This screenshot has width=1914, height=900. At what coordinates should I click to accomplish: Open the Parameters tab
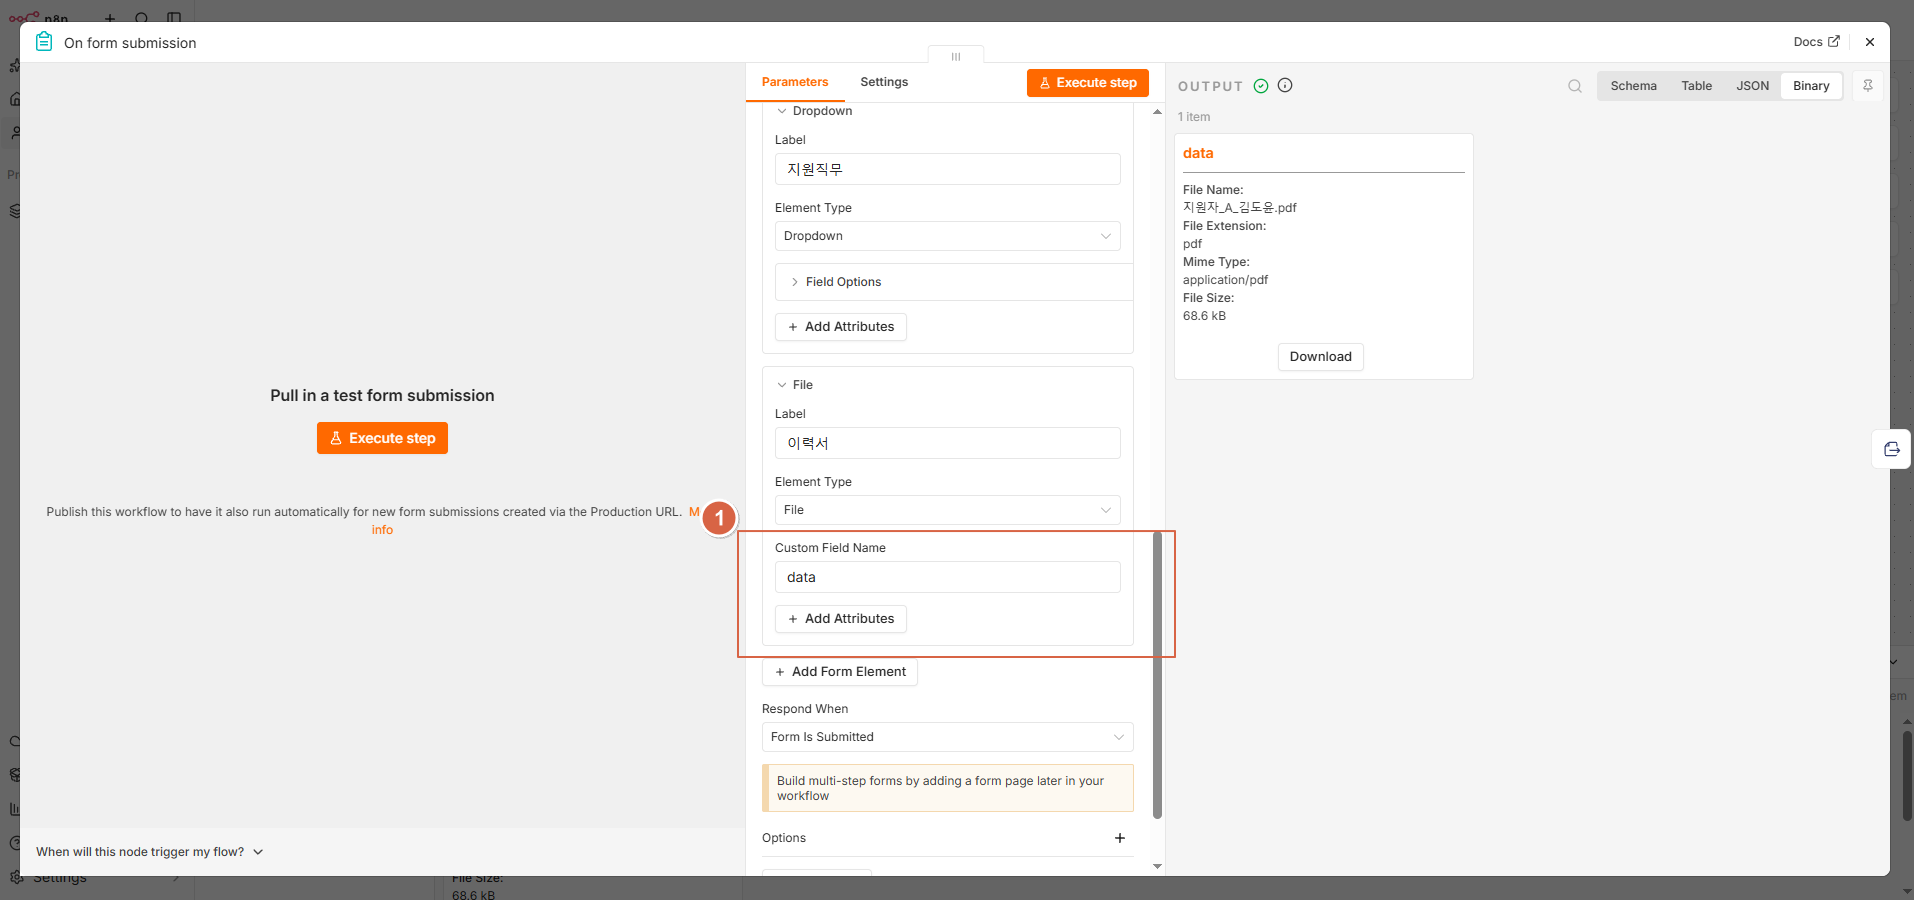[795, 82]
